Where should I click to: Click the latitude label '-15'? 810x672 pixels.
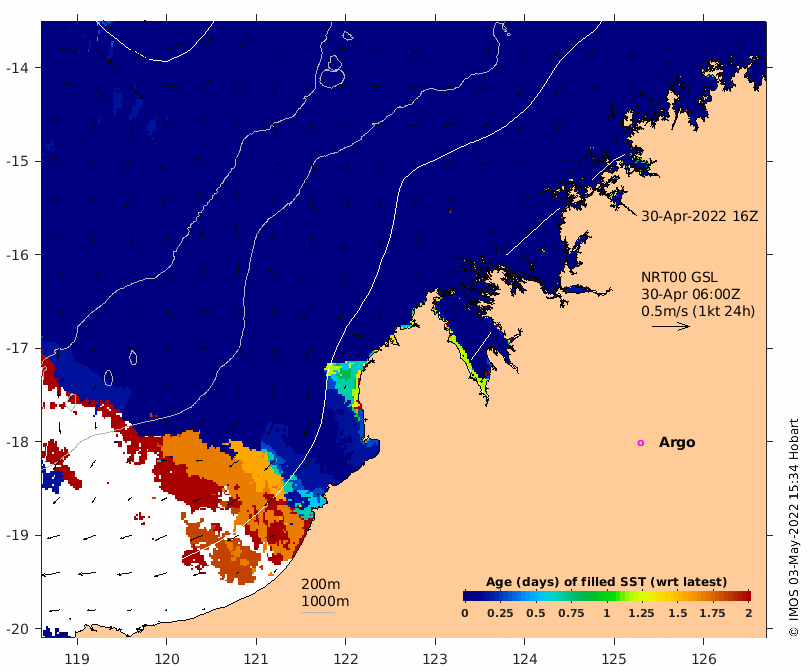pyautogui.click(x=17, y=161)
